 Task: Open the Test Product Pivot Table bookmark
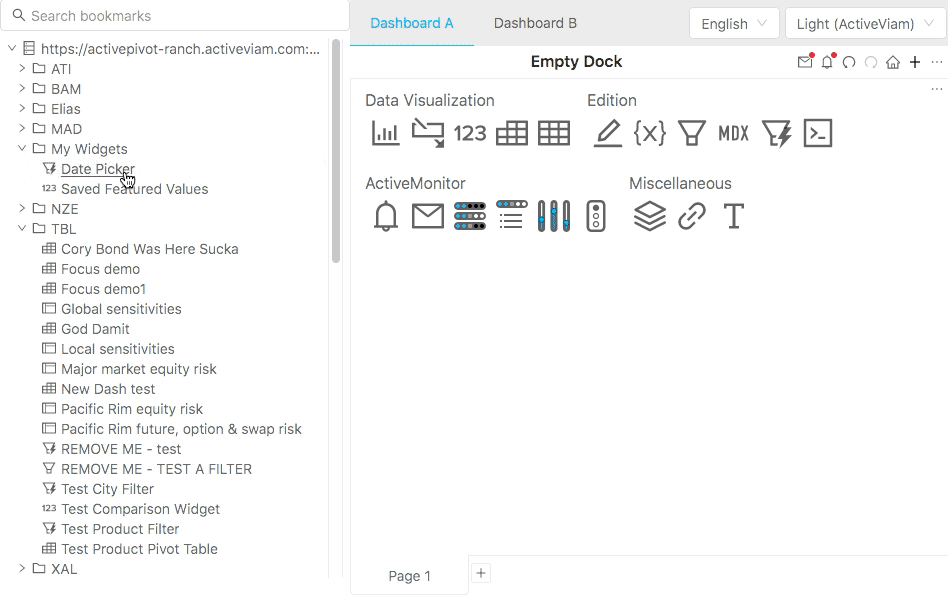coord(139,548)
